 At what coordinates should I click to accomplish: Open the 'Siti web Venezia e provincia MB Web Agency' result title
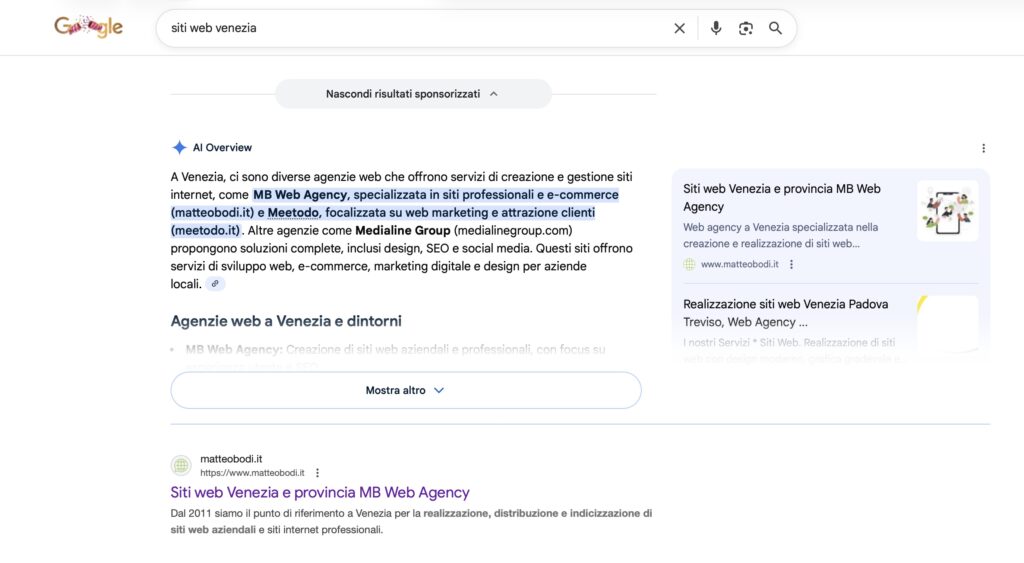pyautogui.click(x=320, y=492)
